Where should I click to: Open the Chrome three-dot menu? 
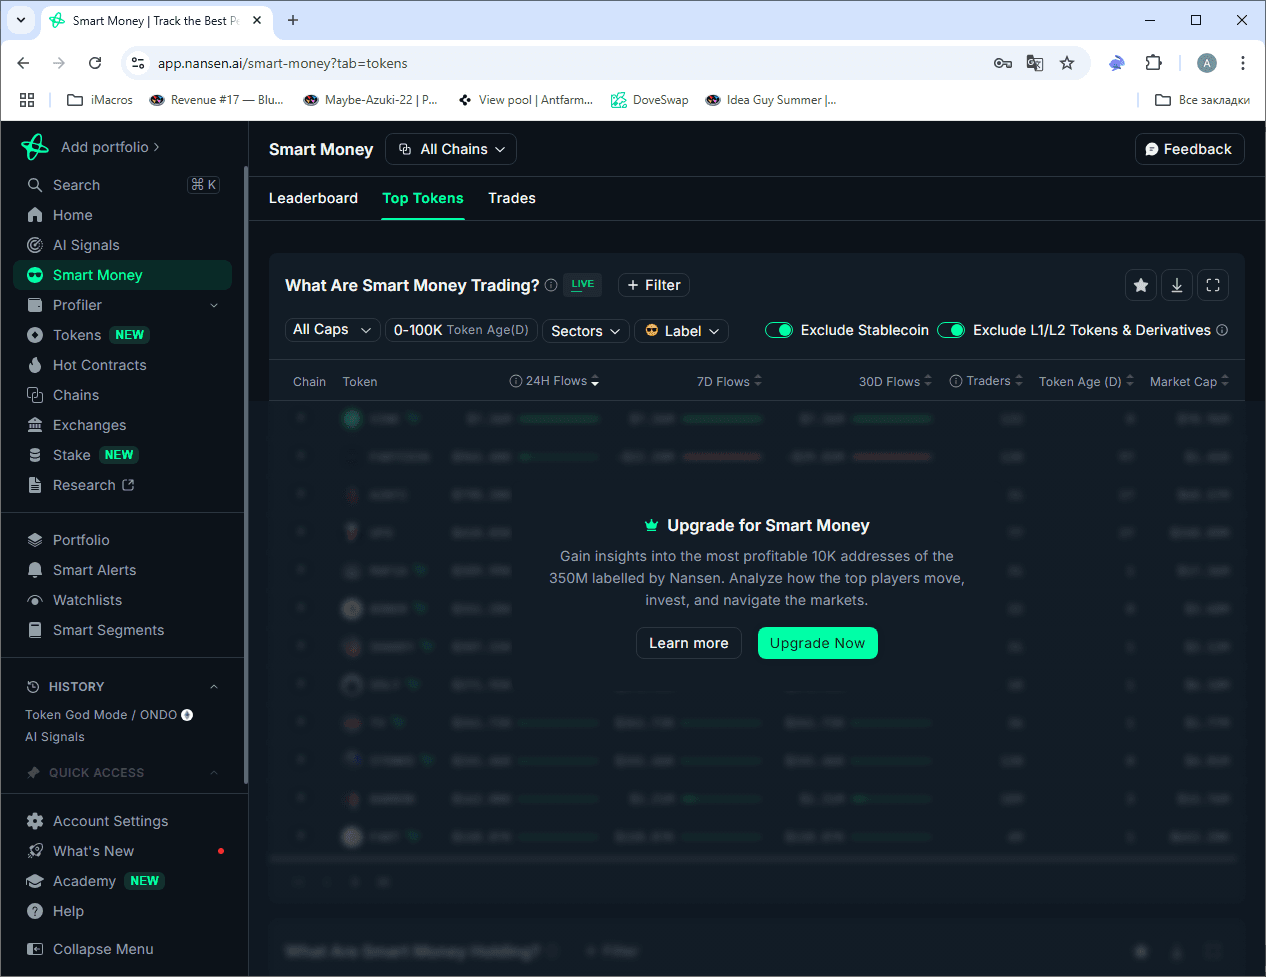point(1243,63)
